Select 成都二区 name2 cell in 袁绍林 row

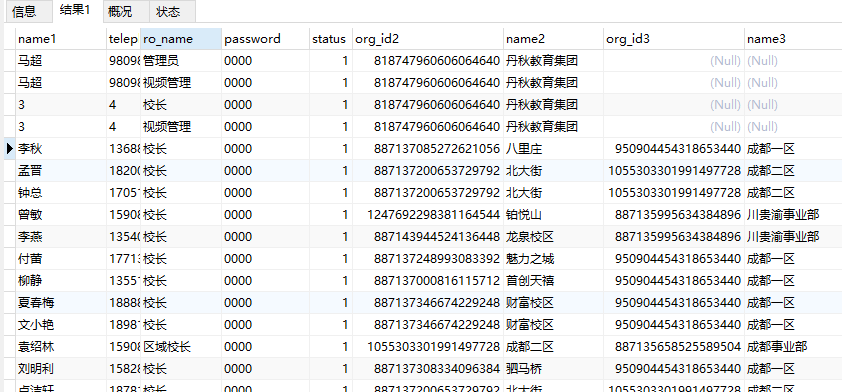[x=554, y=347]
